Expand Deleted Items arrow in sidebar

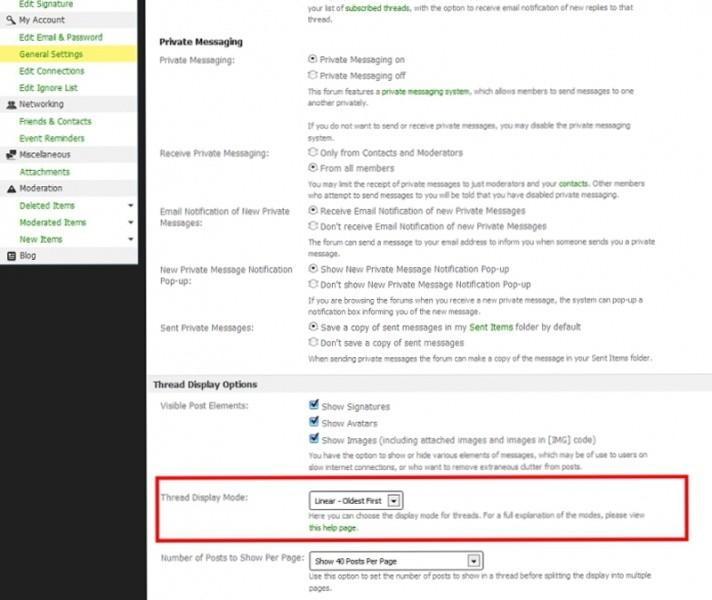pos(131,206)
